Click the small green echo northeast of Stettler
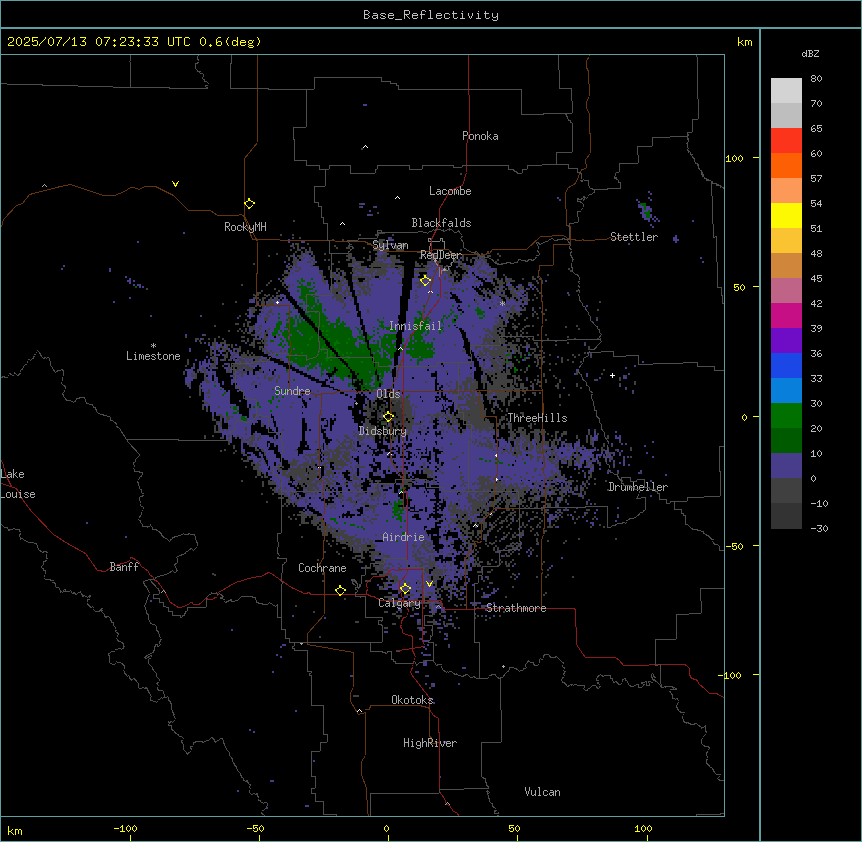Viewport: 862px width, 842px height. [x=645, y=211]
